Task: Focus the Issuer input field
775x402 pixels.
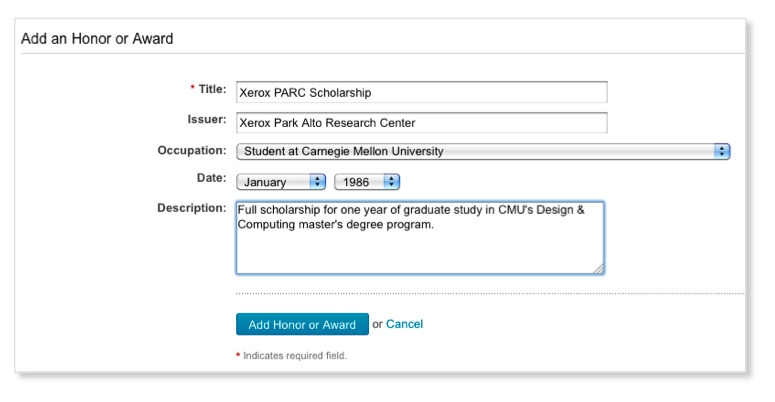Action: pos(421,122)
